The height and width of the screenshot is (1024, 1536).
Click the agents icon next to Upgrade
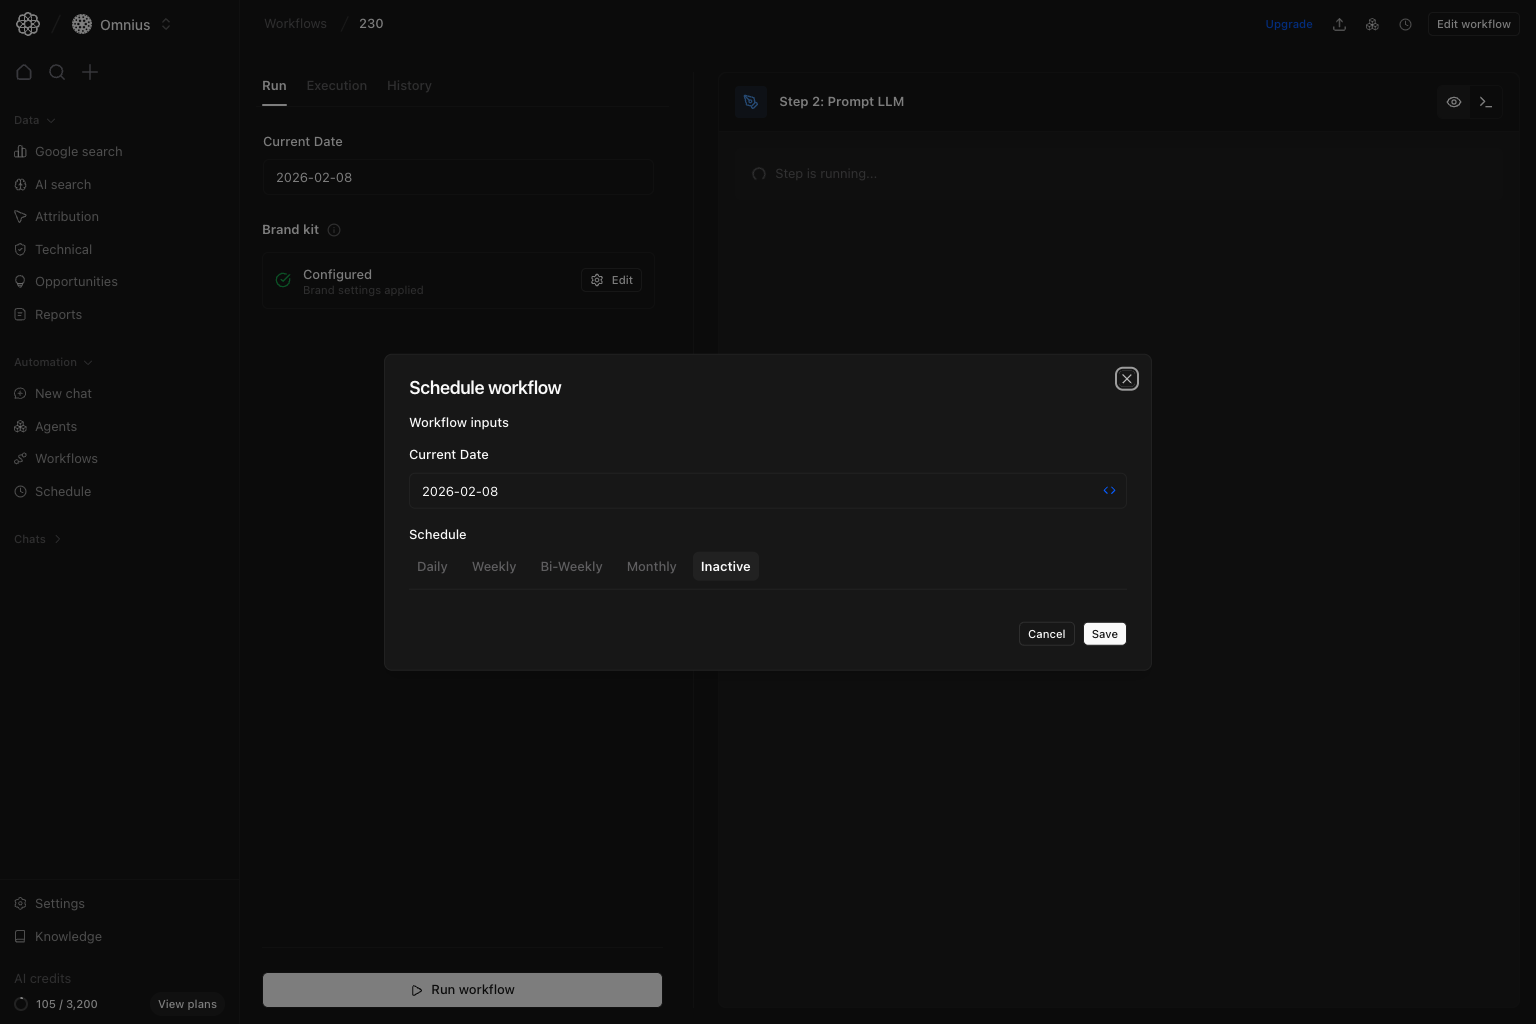1372,23
